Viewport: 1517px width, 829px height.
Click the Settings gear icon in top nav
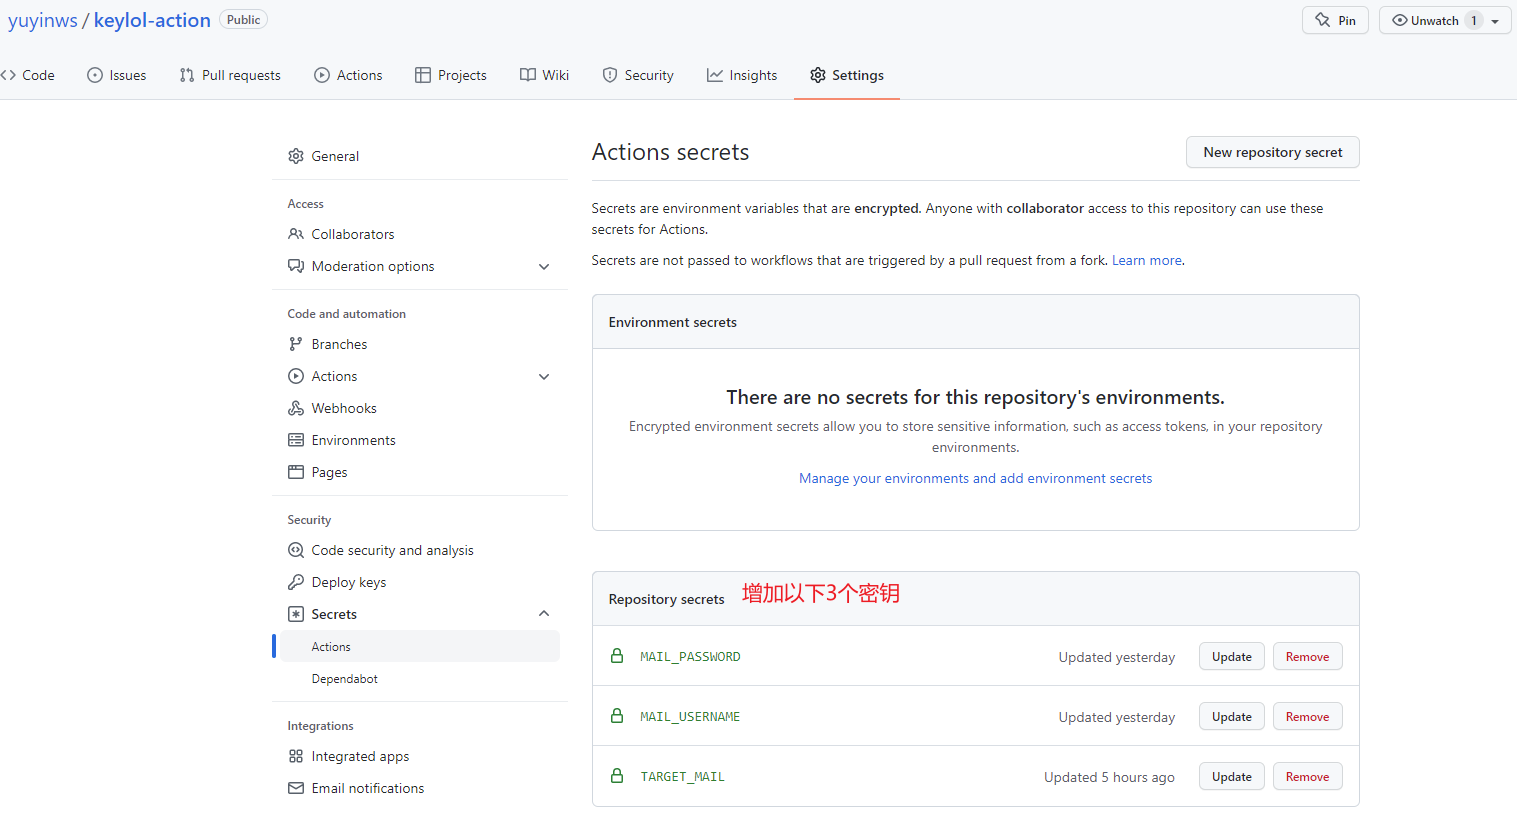click(818, 75)
